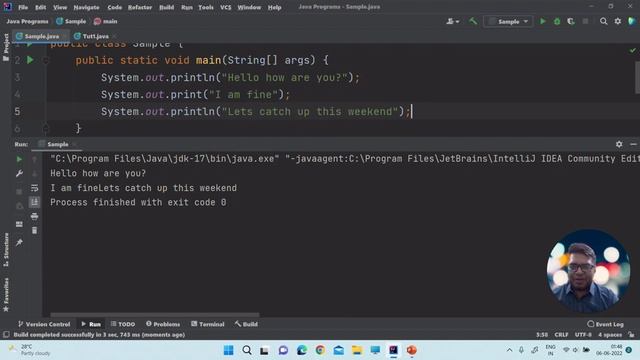Open the Window menu

tap(249, 7)
